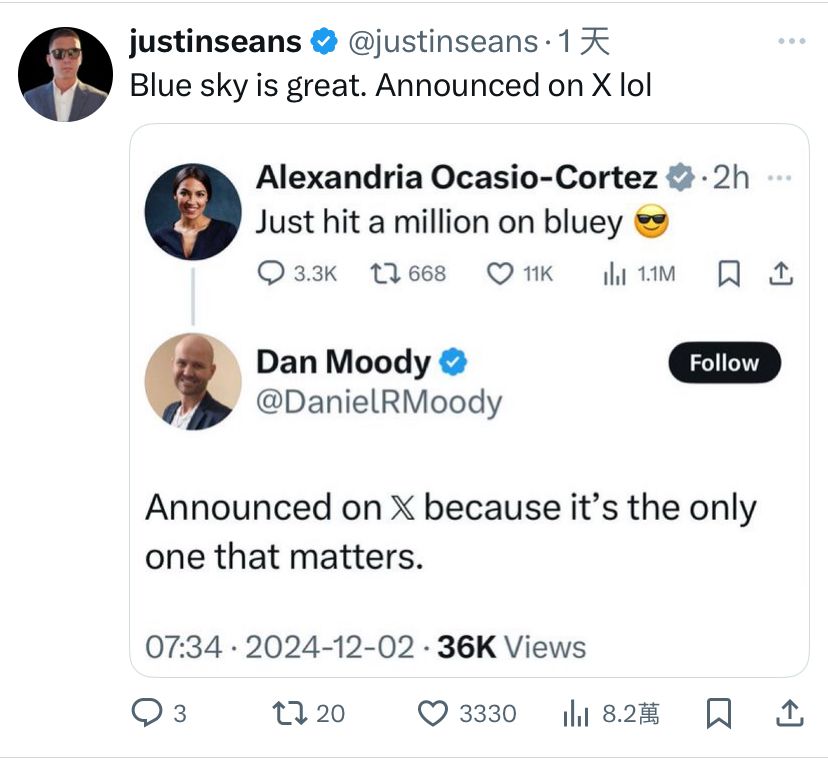Open three-dot menu on AOC's post

(x=777, y=178)
